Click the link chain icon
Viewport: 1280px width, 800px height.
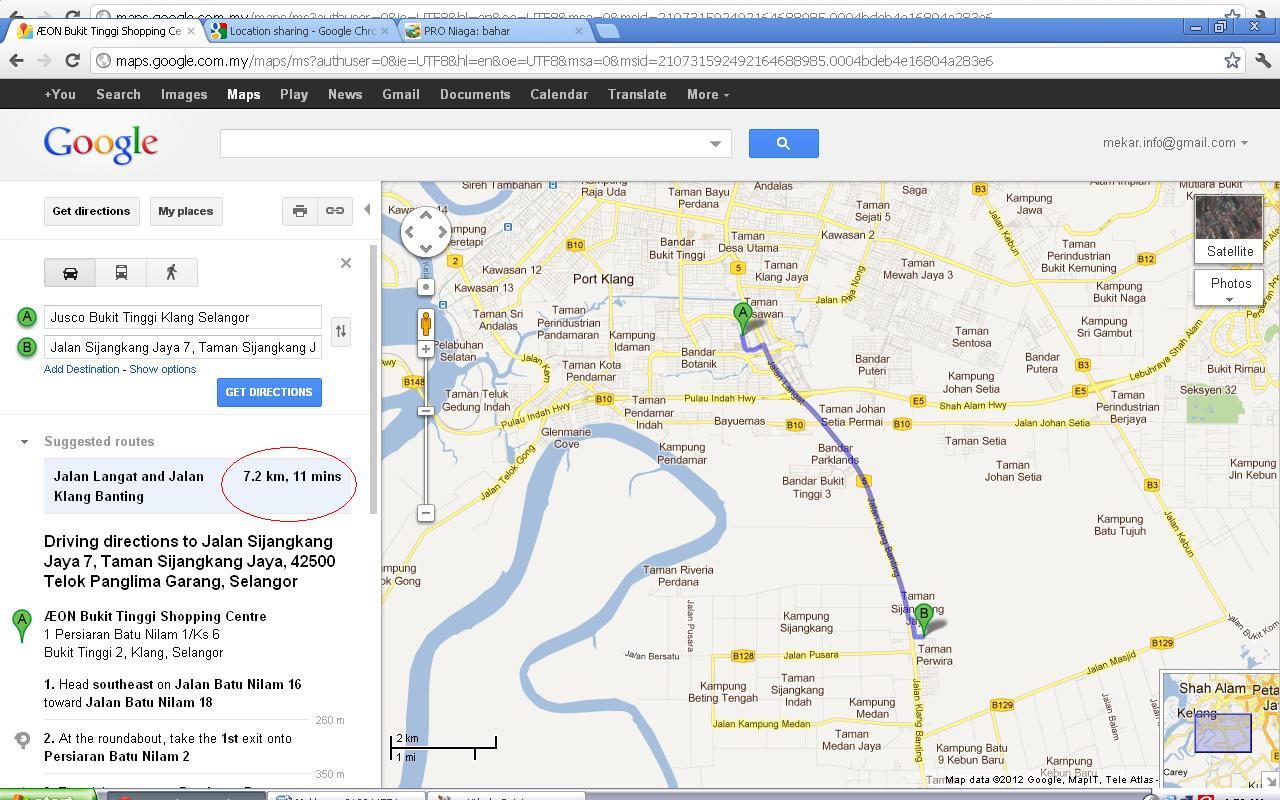334,211
